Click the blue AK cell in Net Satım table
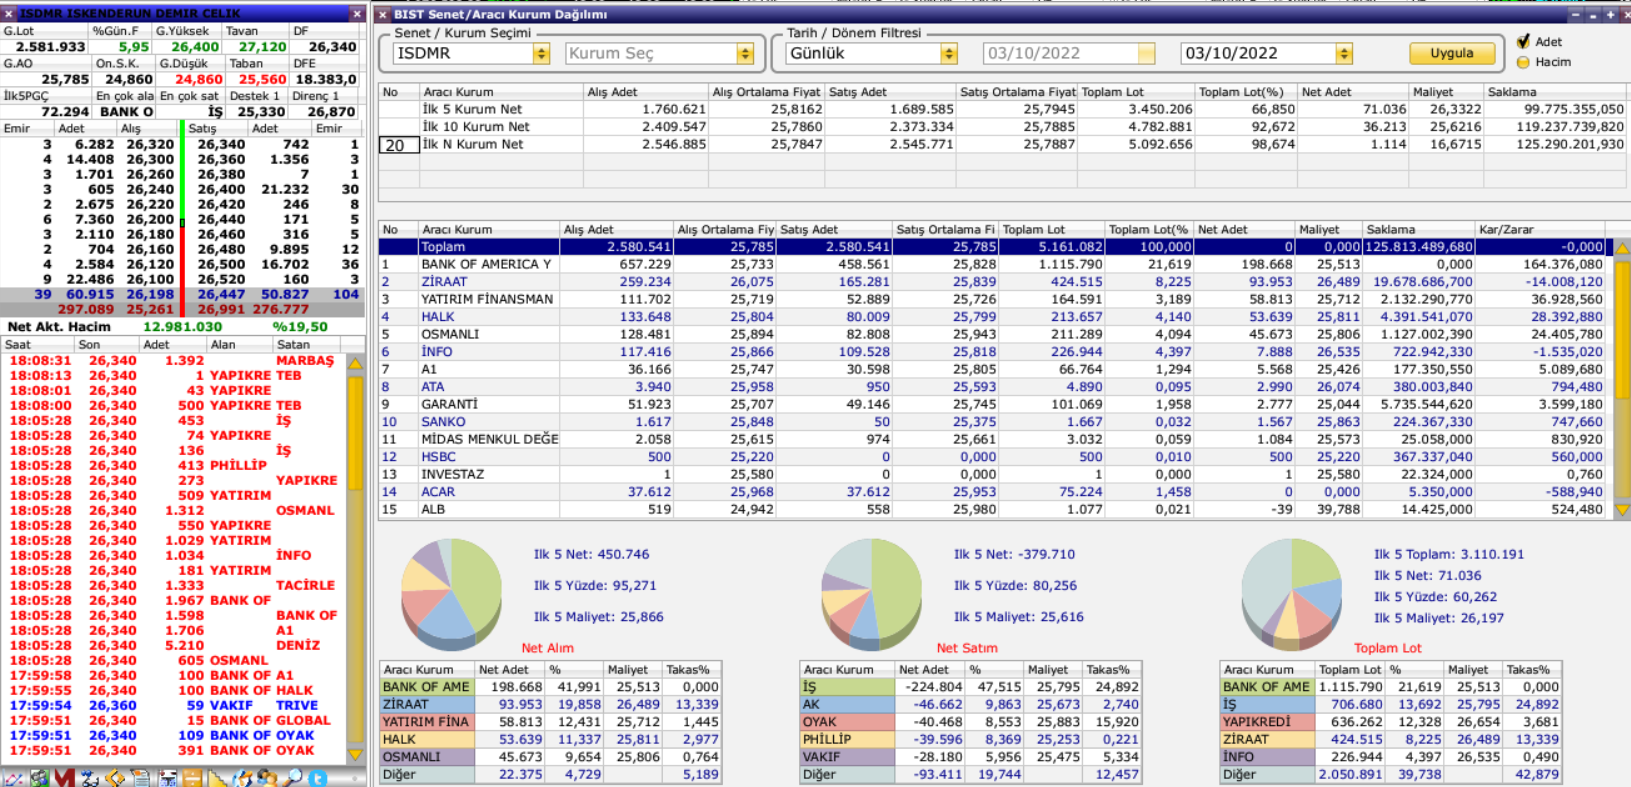Viewport: 1631px width, 787px height. pos(846,705)
